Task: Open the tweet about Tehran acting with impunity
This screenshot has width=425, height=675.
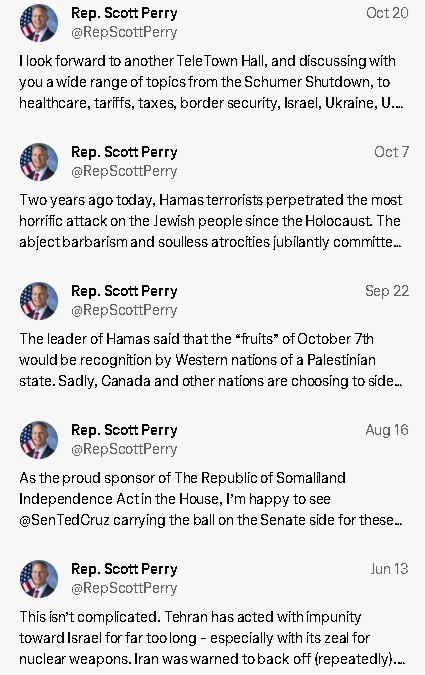Action: [x=211, y=638]
